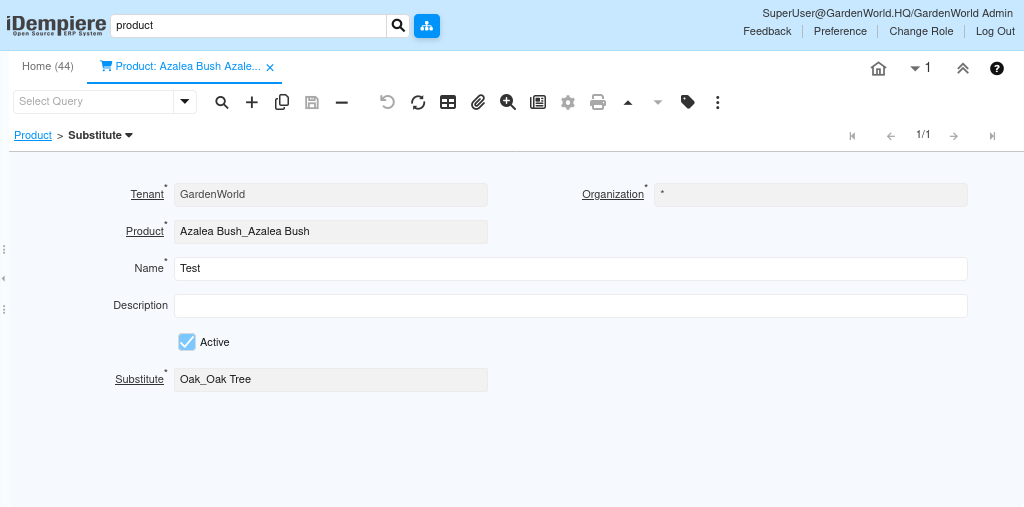Click the Copy Record icon
1024x507 pixels.
click(x=282, y=102)
